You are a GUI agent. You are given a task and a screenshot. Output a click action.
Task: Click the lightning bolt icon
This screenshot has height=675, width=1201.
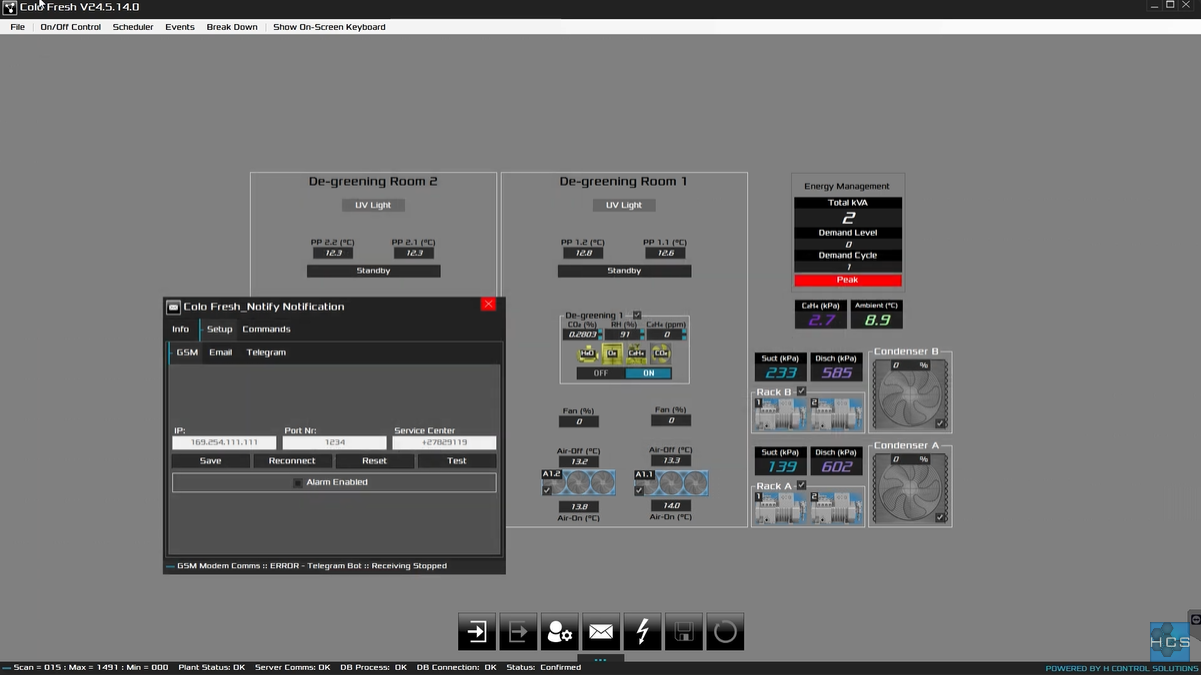[642, 632]
